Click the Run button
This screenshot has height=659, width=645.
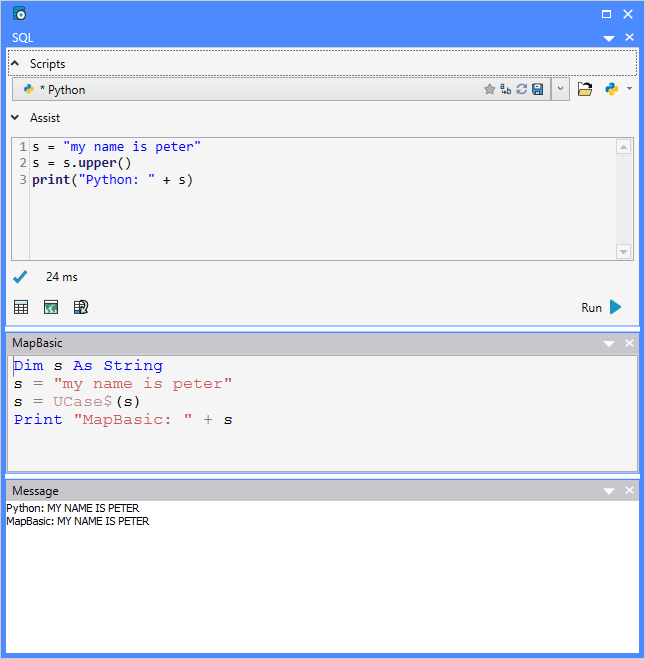(601, 308)
